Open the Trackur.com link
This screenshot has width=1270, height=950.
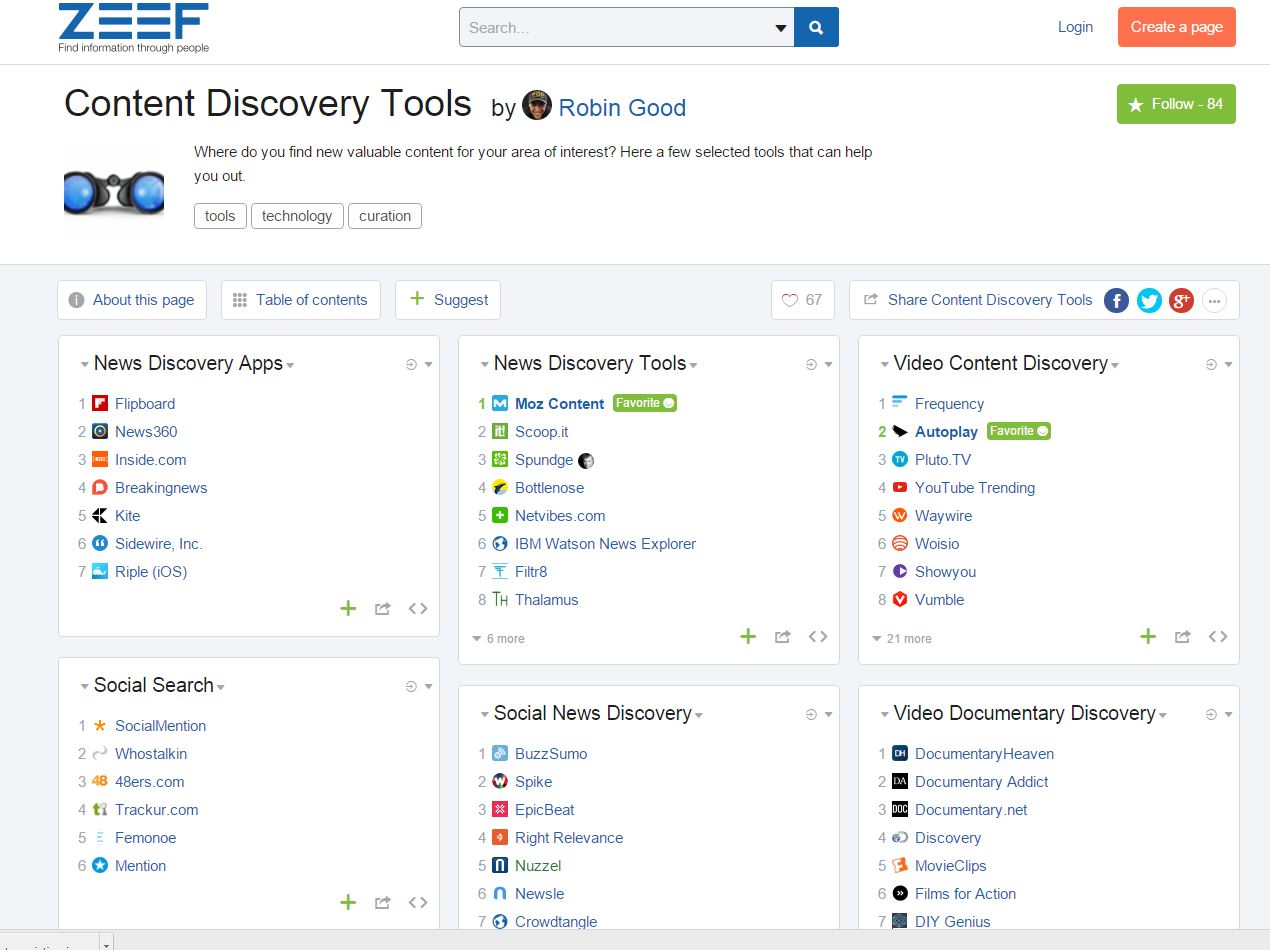(x=156, y=810)
